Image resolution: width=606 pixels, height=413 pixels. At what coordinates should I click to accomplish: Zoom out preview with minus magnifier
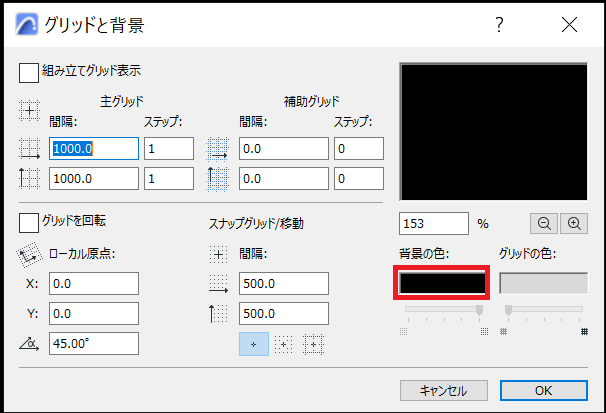pos(544,223)
